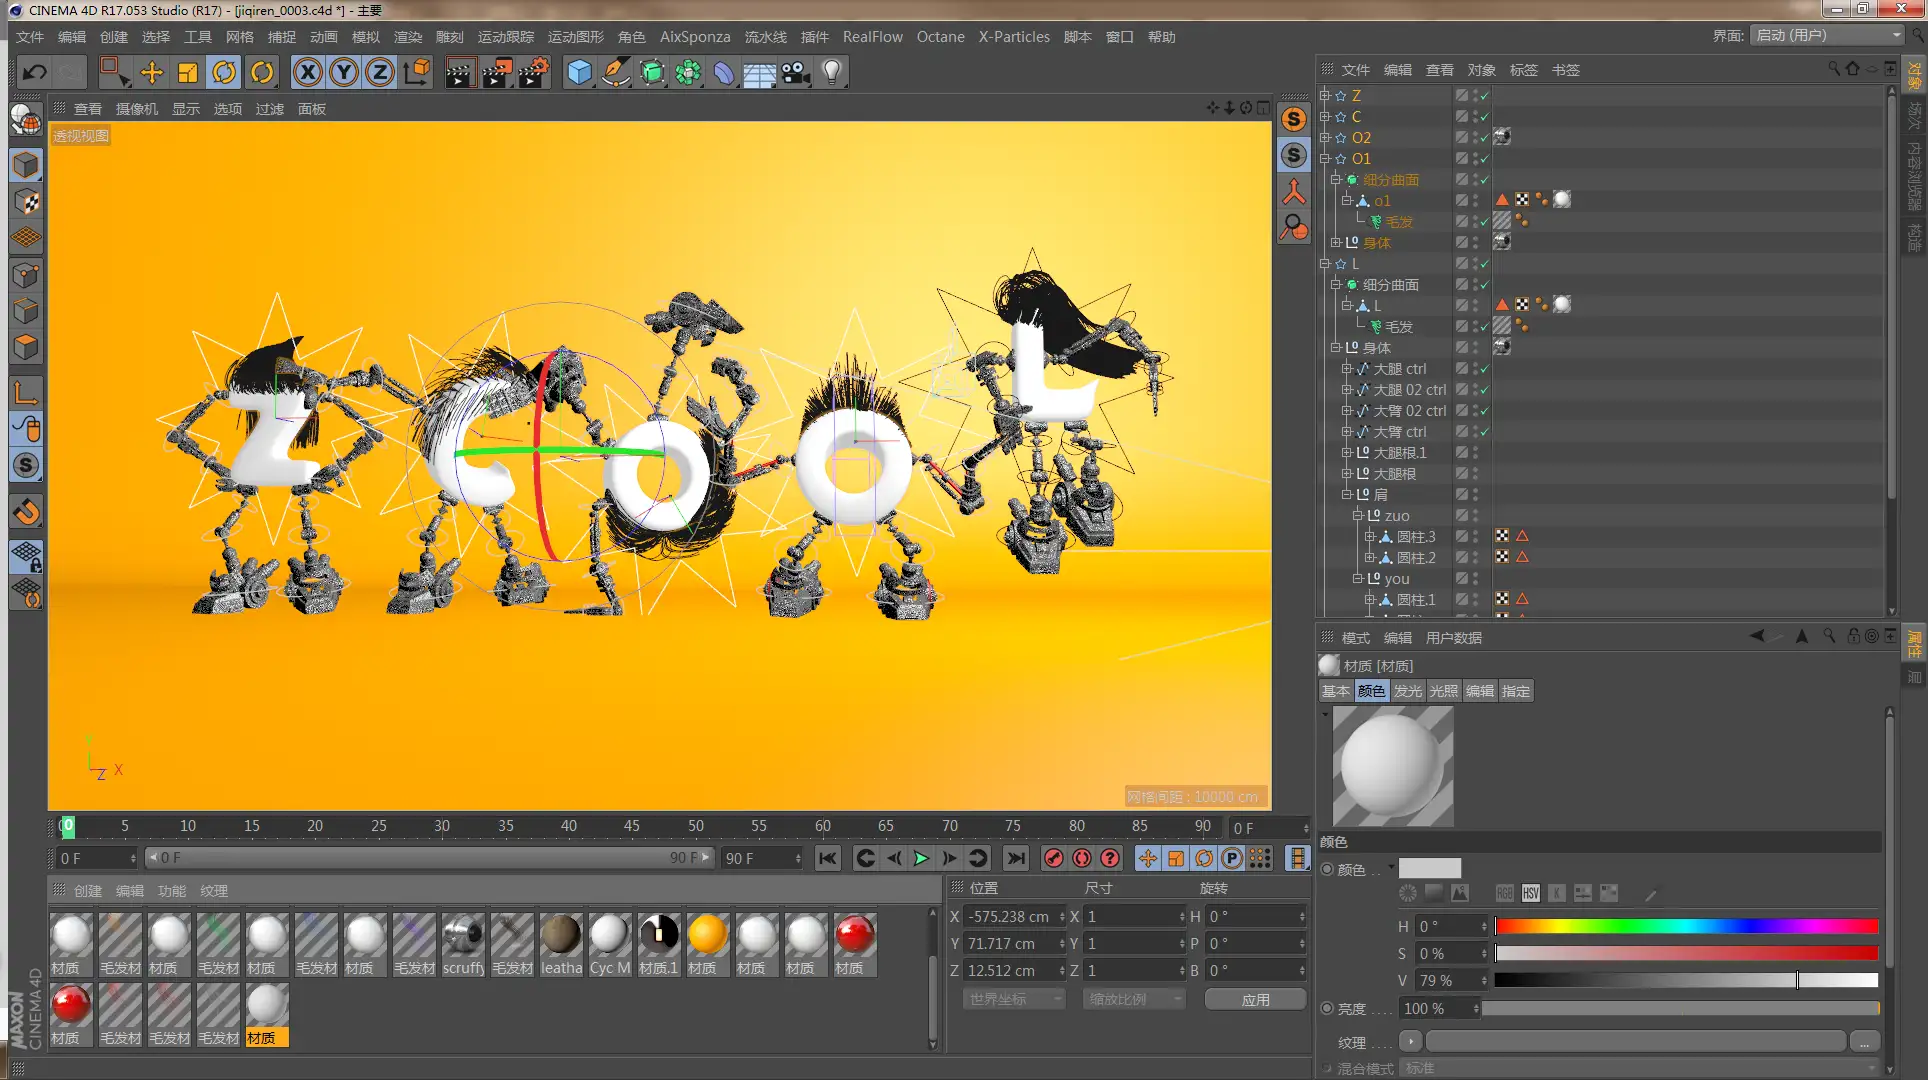Open the 世界坐标 coordinate dropdown
The height and width of the screenshot is (1080, 1928).
coord(1014,999)
